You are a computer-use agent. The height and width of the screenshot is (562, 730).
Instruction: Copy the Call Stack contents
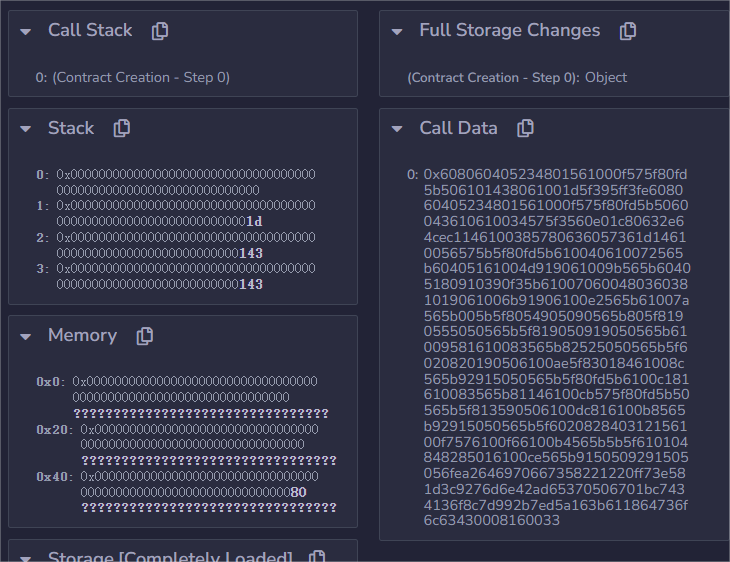tap(160, 31)
